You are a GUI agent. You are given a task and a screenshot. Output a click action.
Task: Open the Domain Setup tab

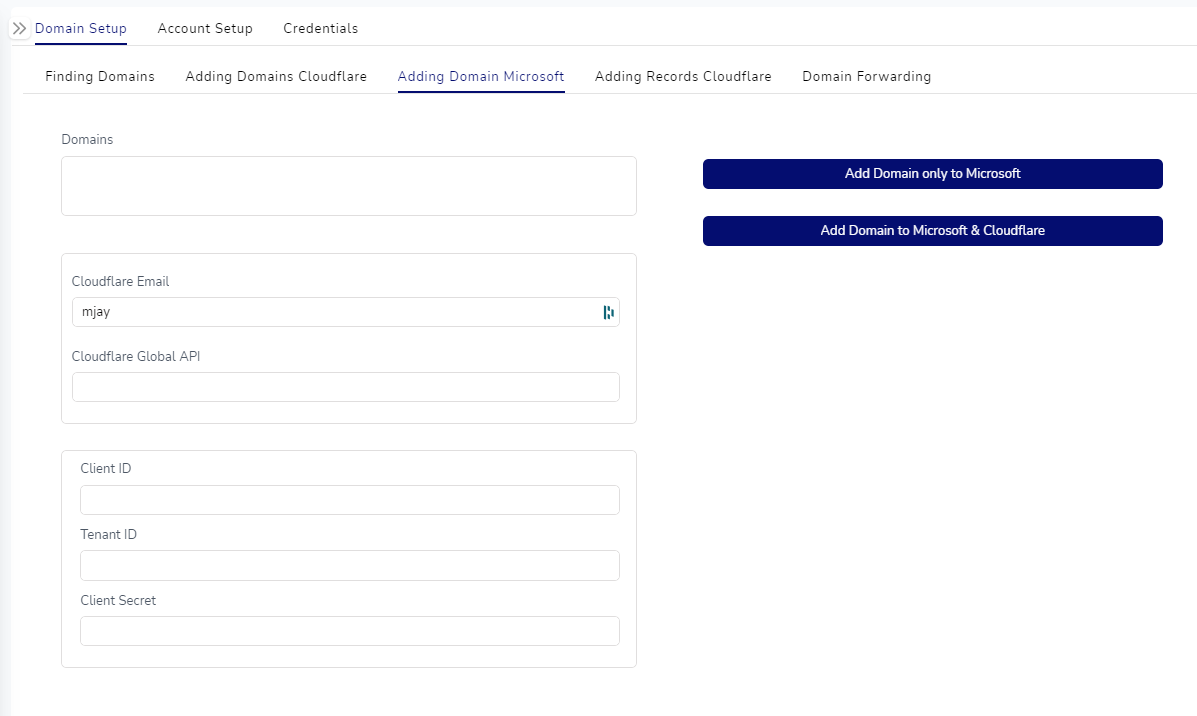pos(81,28)
